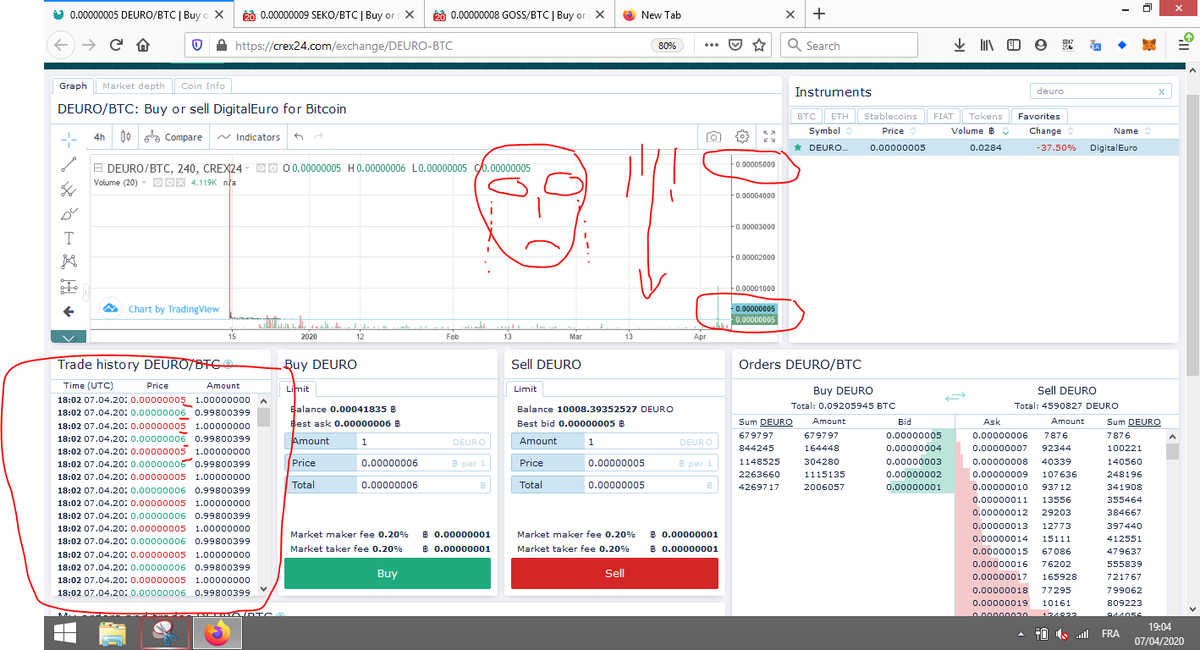Open File Explorer from taskbar
The width and height of the screenshot is (1200, 650).
(x=112, y=633)
